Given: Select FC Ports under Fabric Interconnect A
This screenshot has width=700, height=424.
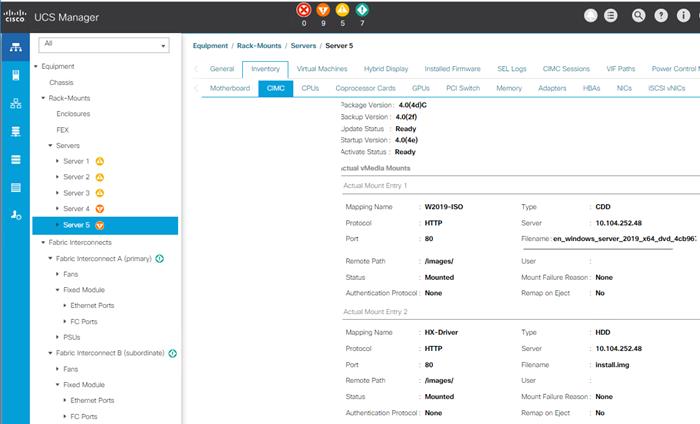Looking at the screenshot, I should pos(83,321).
